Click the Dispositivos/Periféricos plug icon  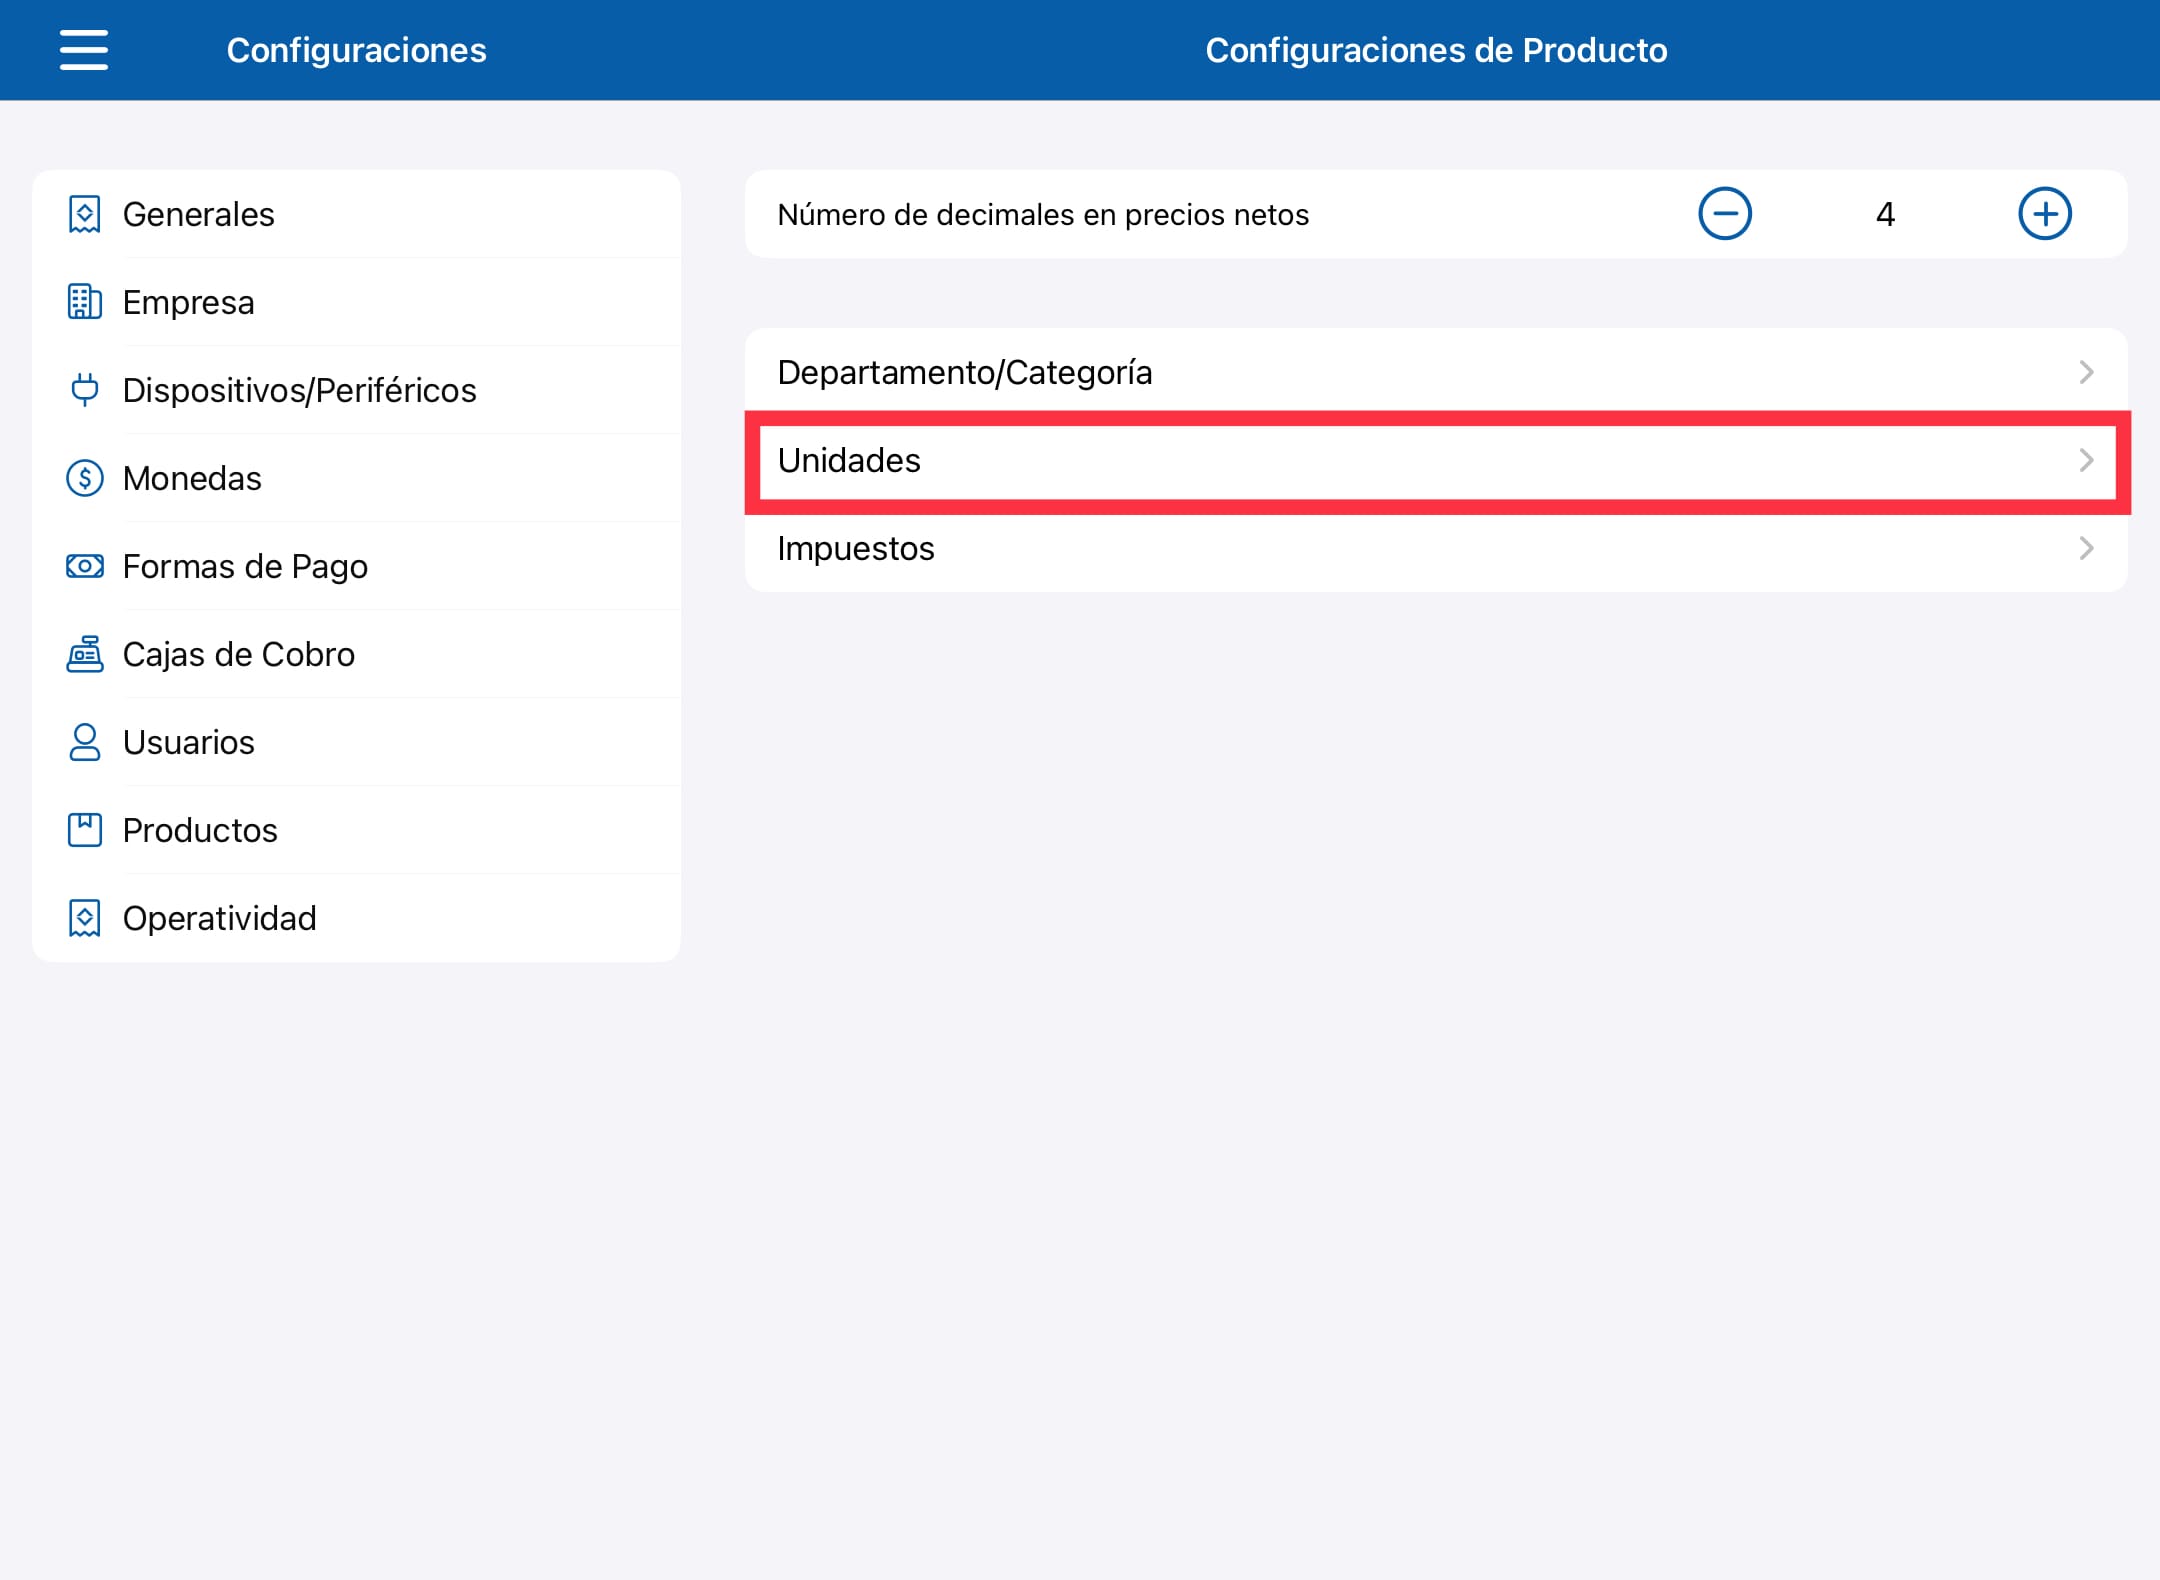[x=85, y=390]
